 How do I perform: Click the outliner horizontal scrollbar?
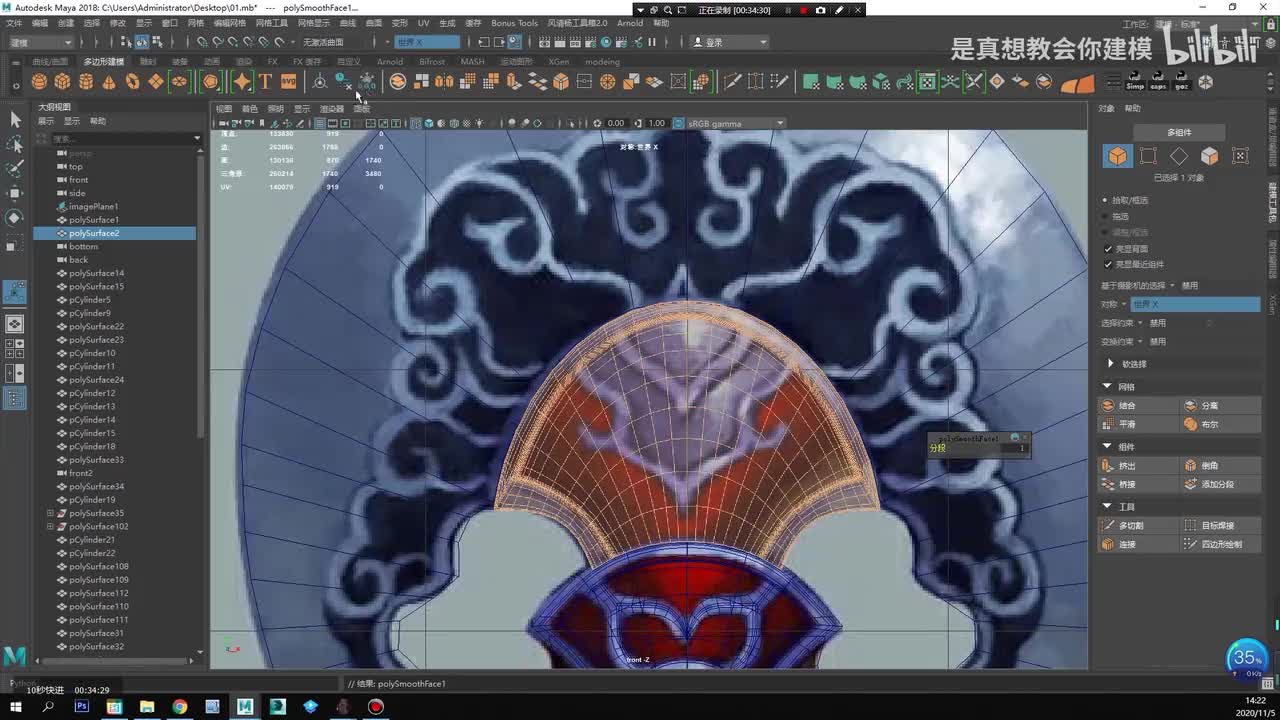click(115, 661)
